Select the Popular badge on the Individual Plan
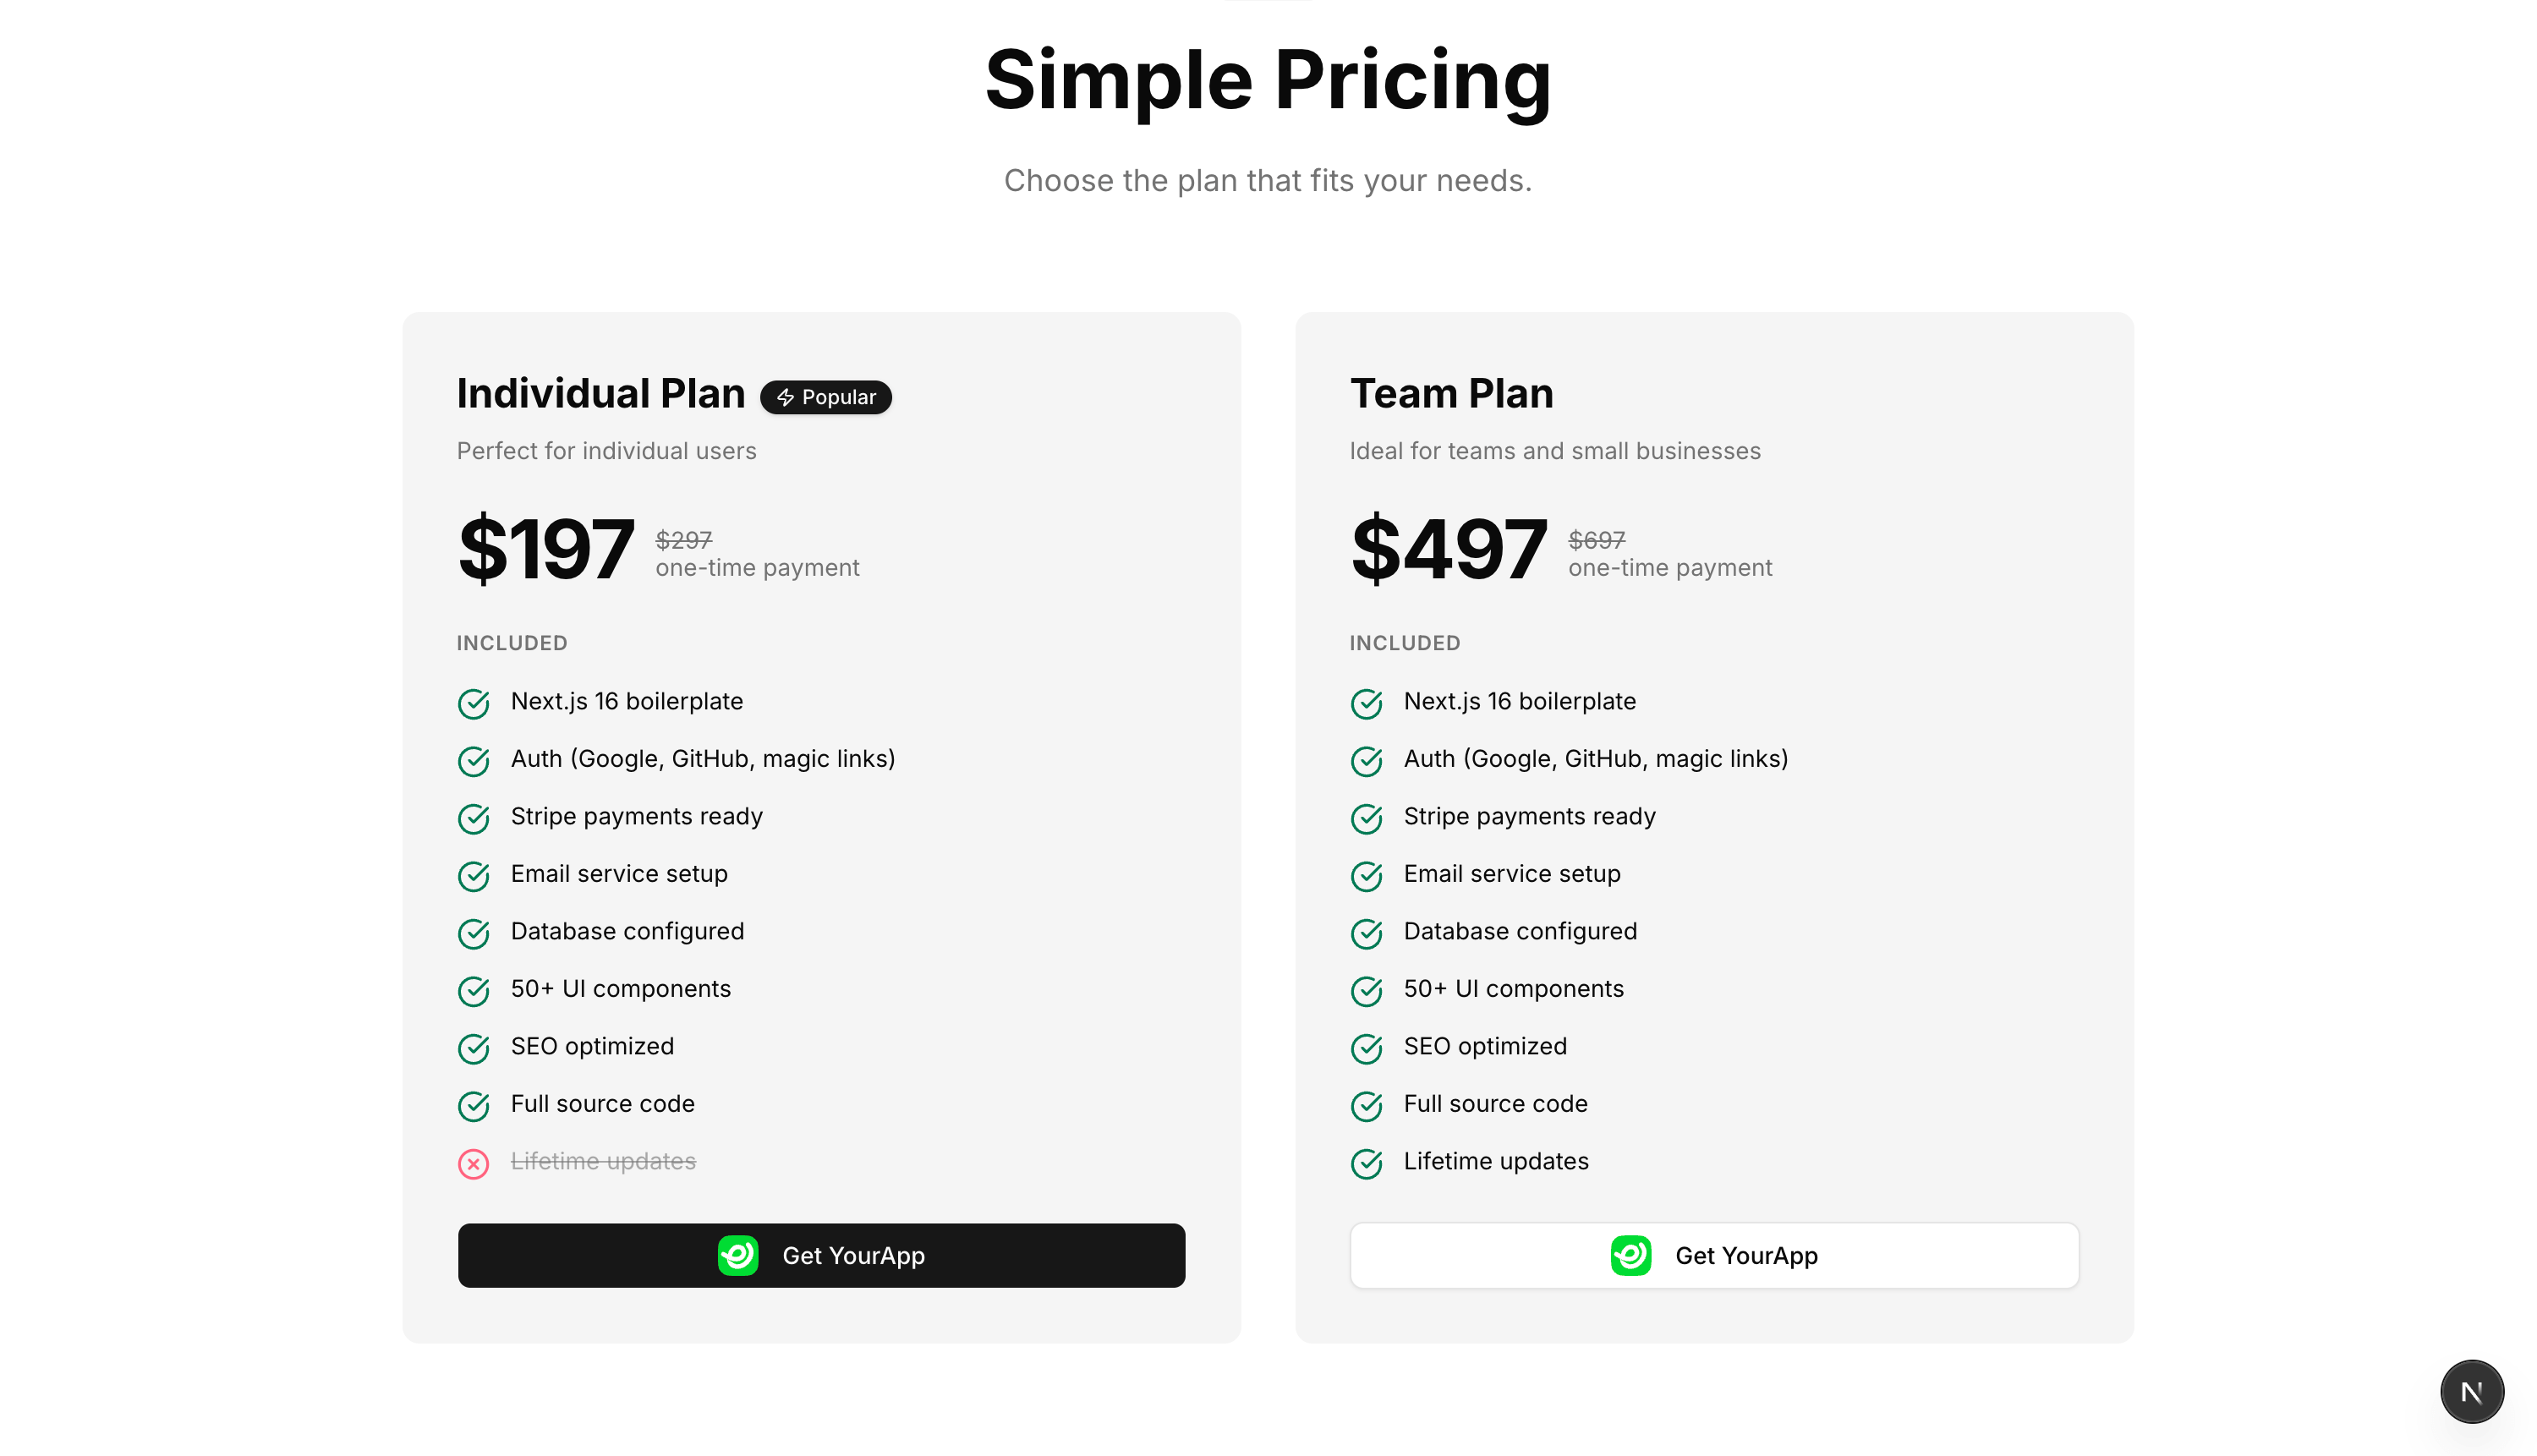 point(825,397)
